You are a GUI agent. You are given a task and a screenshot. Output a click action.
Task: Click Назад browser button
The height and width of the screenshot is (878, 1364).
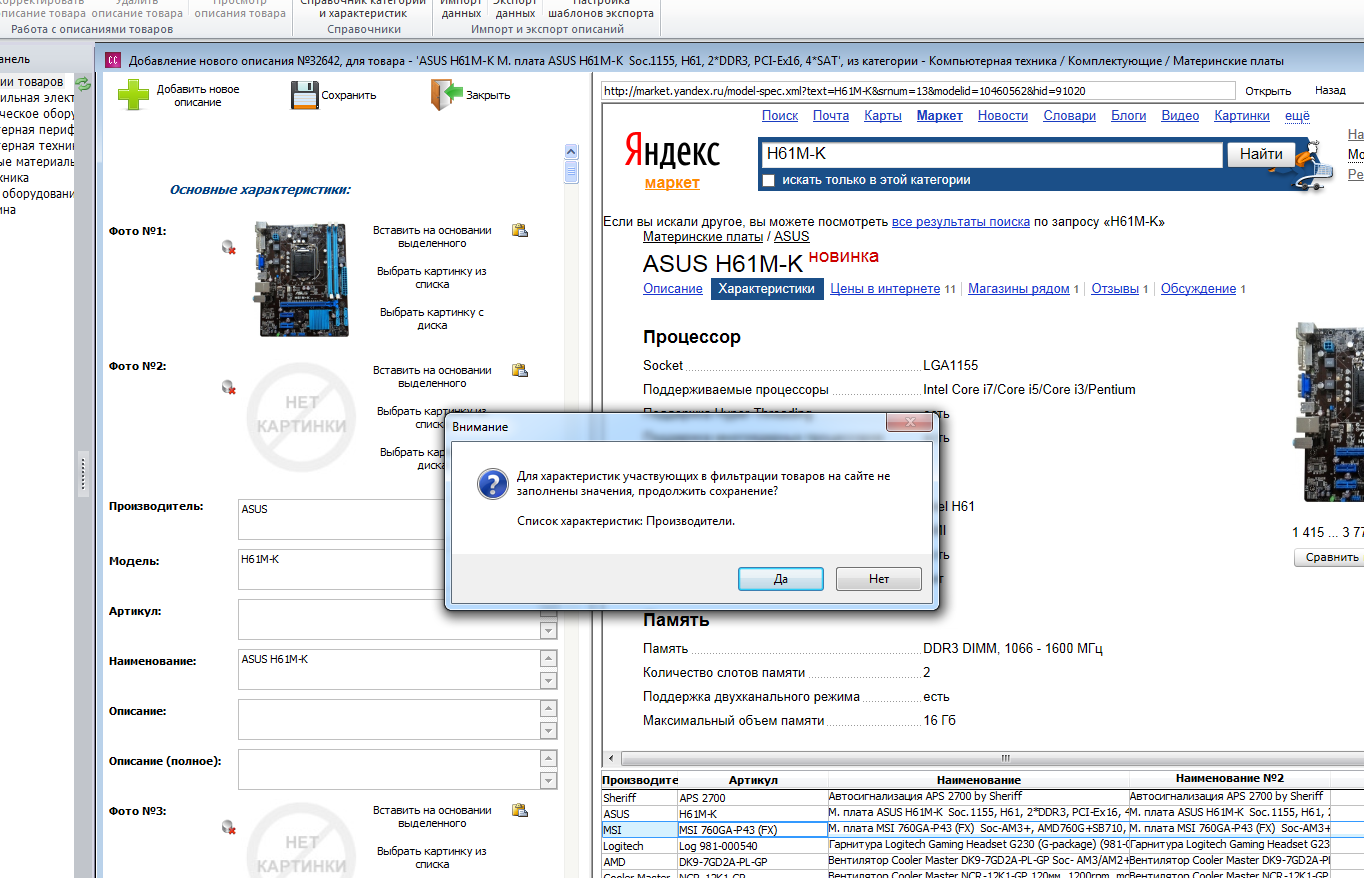coord(1330,90)
